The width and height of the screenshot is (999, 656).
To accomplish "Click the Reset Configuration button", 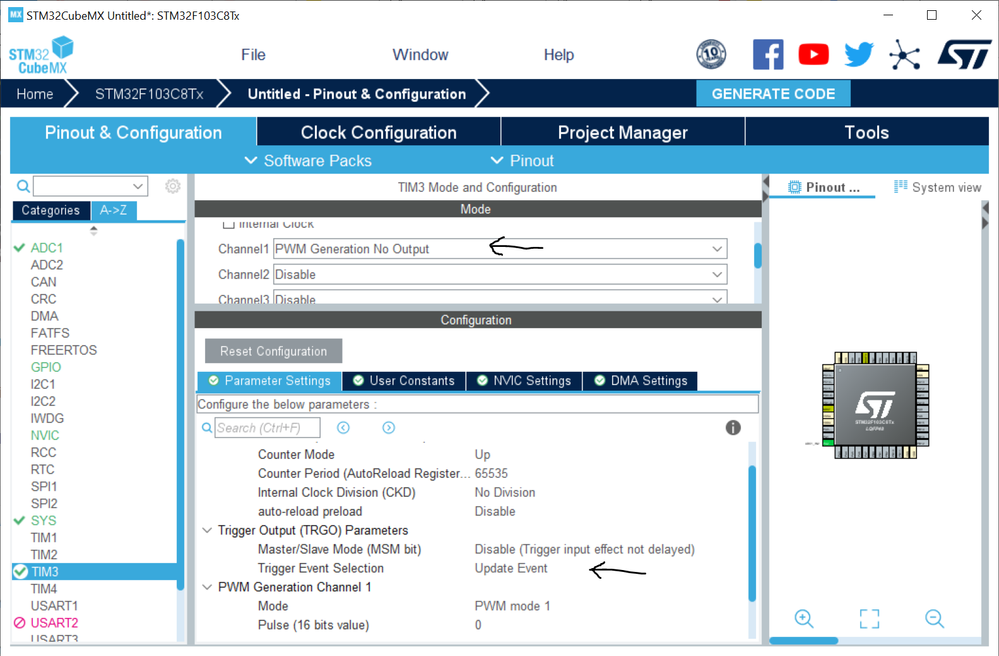I will pos(273,351).
